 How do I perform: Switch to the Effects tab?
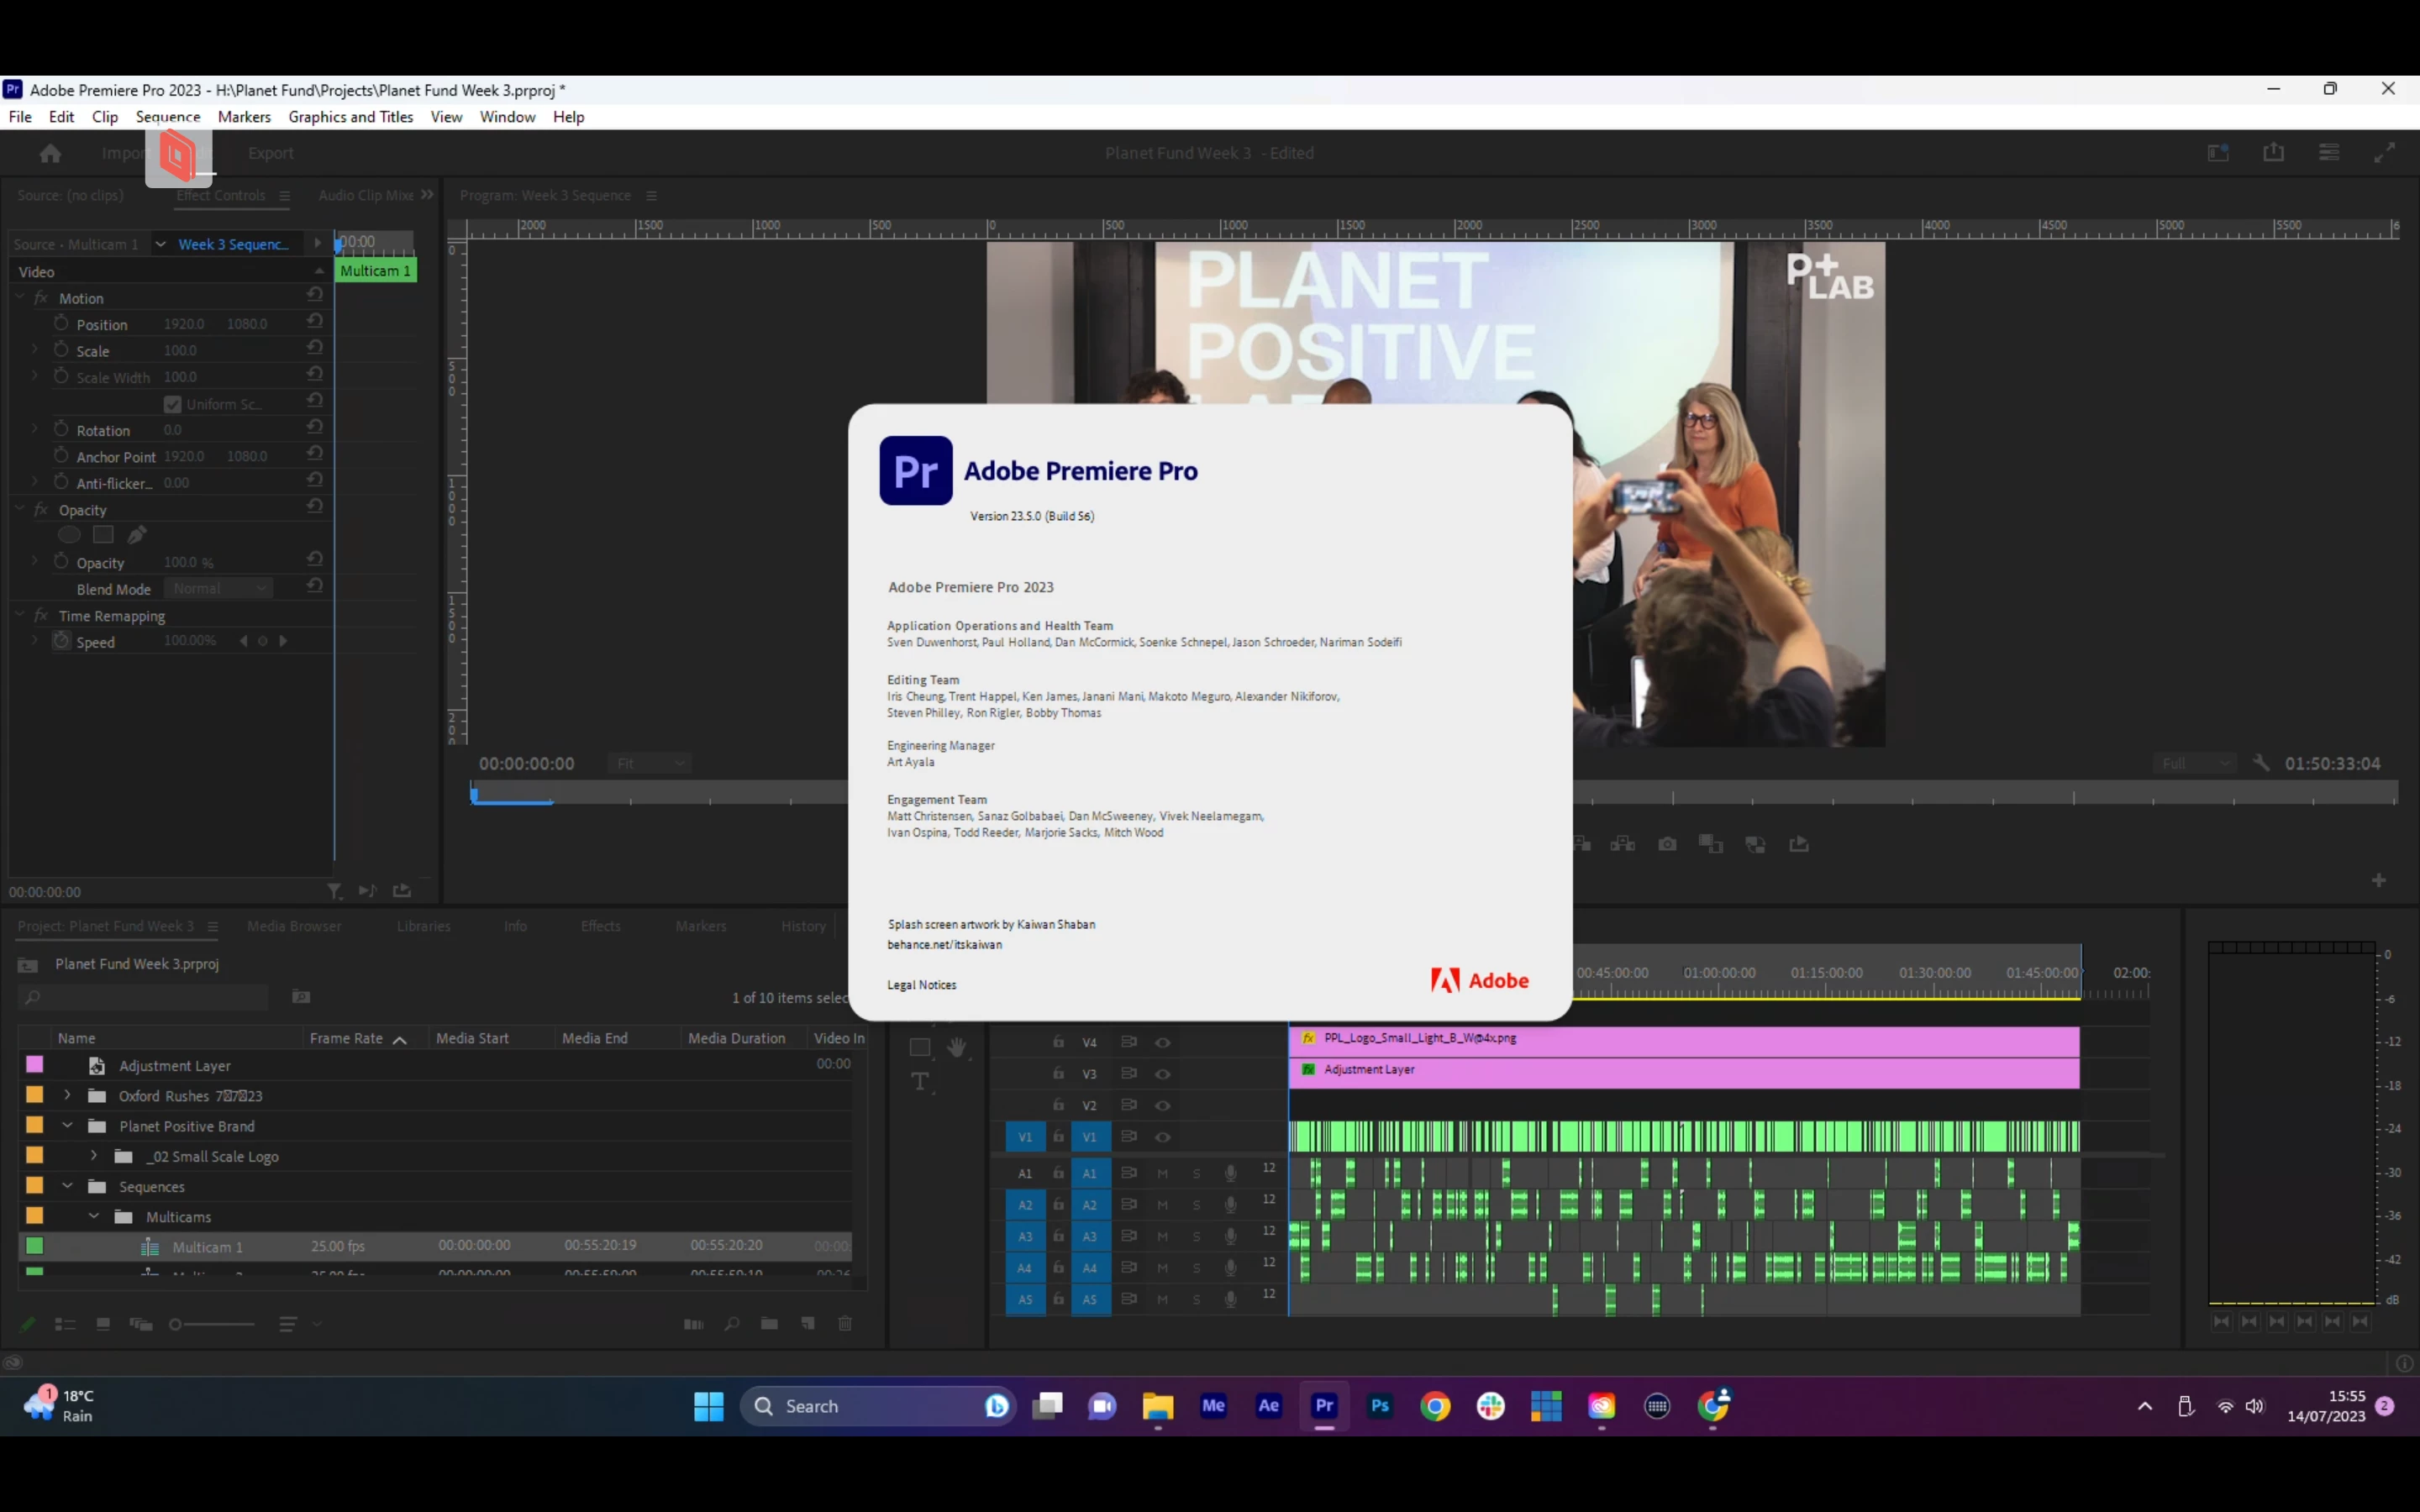coord(600,926)
